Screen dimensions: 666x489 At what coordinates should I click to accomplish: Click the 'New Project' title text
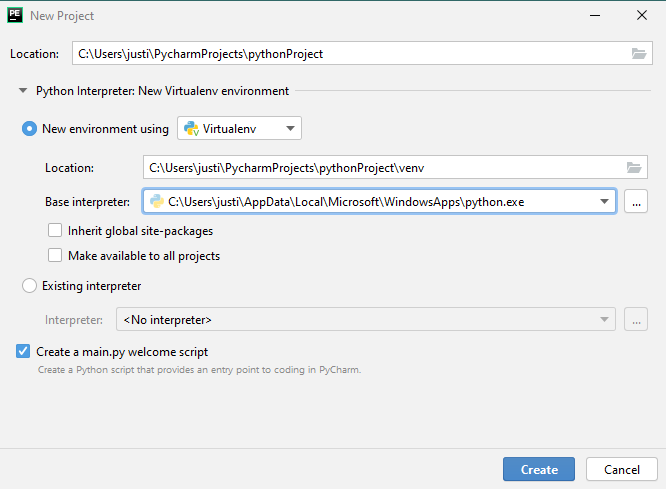[x=62, y=16]
